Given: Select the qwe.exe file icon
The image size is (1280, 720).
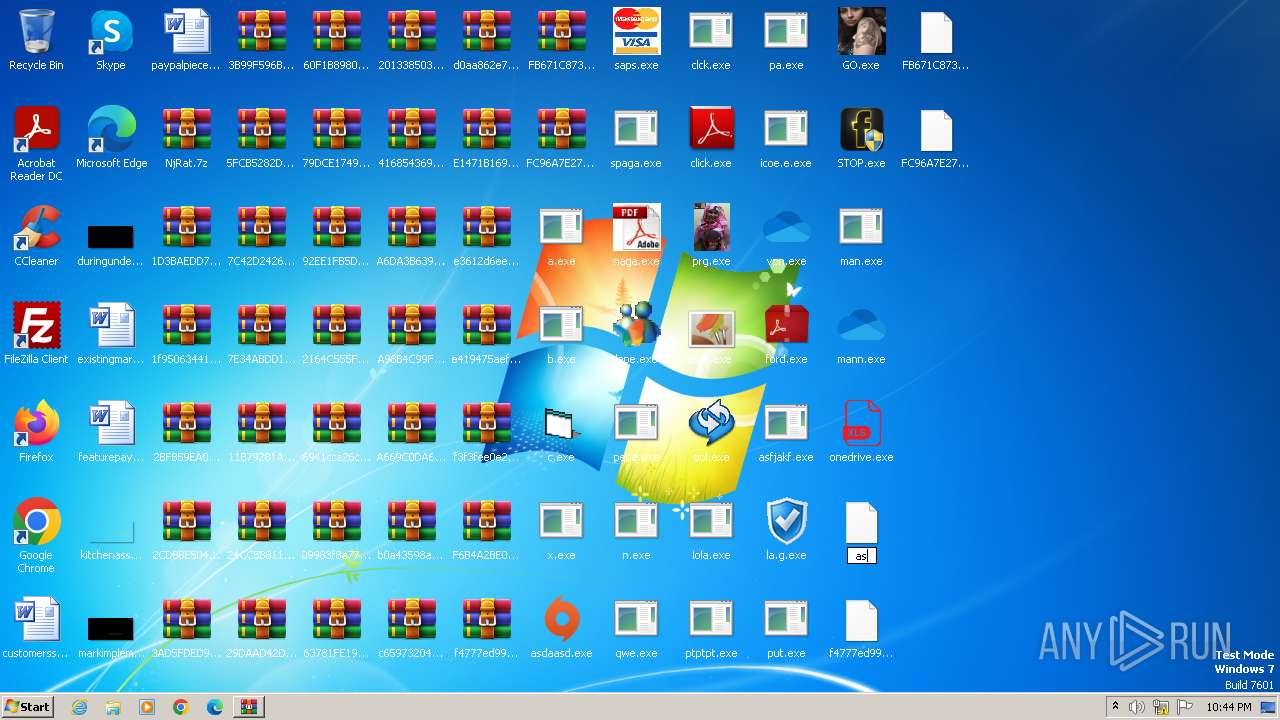Looking at the screenshot, I should pyautogui.click(x=636, y=628).
